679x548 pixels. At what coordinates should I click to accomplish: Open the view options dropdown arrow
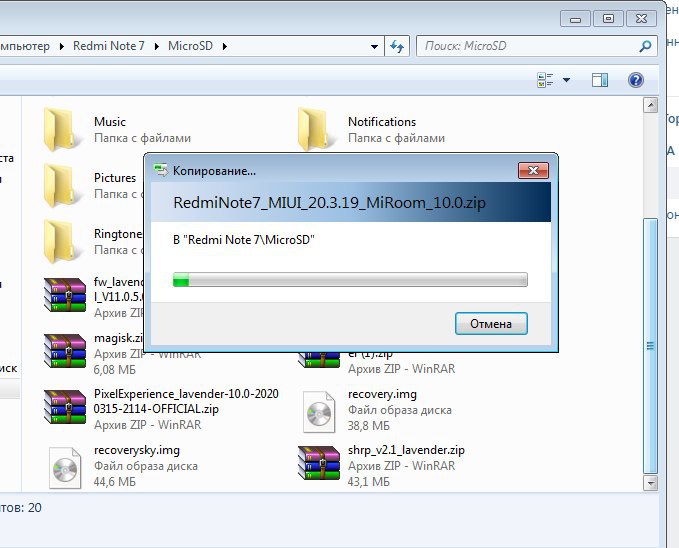566,80
